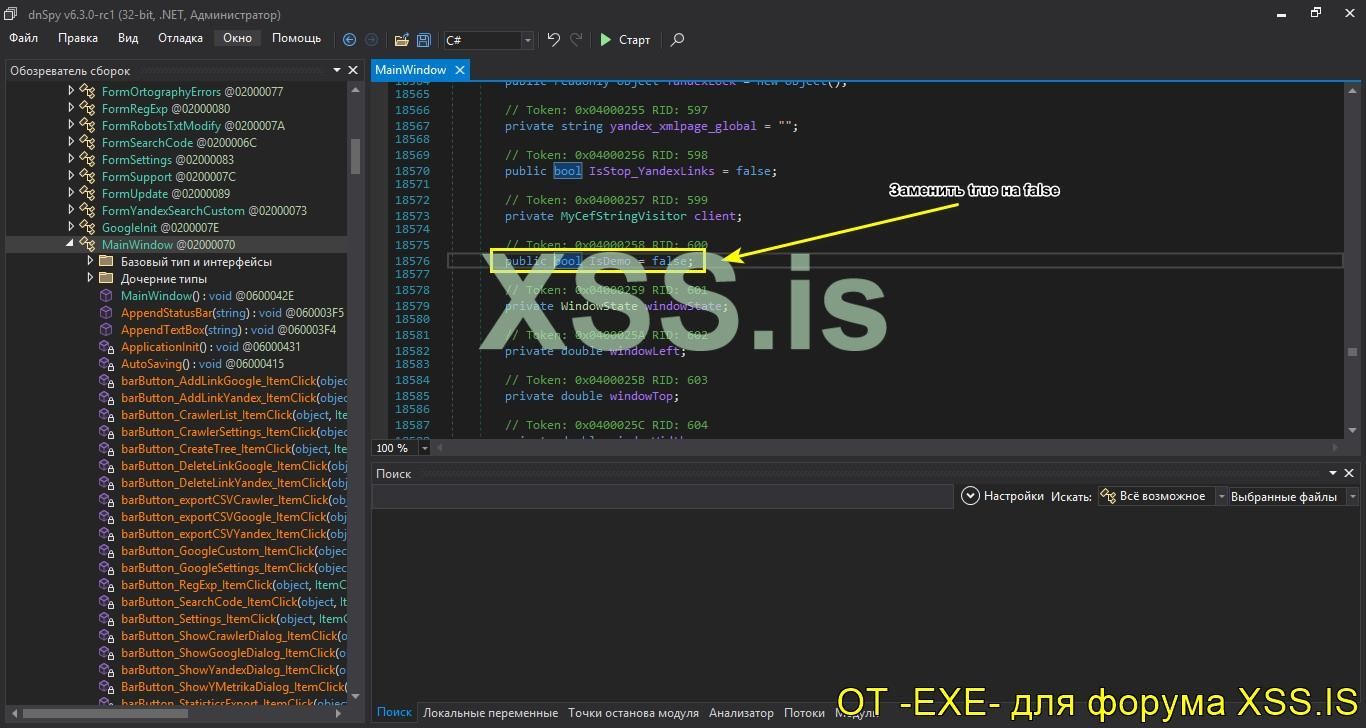Select FormSearchCode in the tree

click(179, 143)
